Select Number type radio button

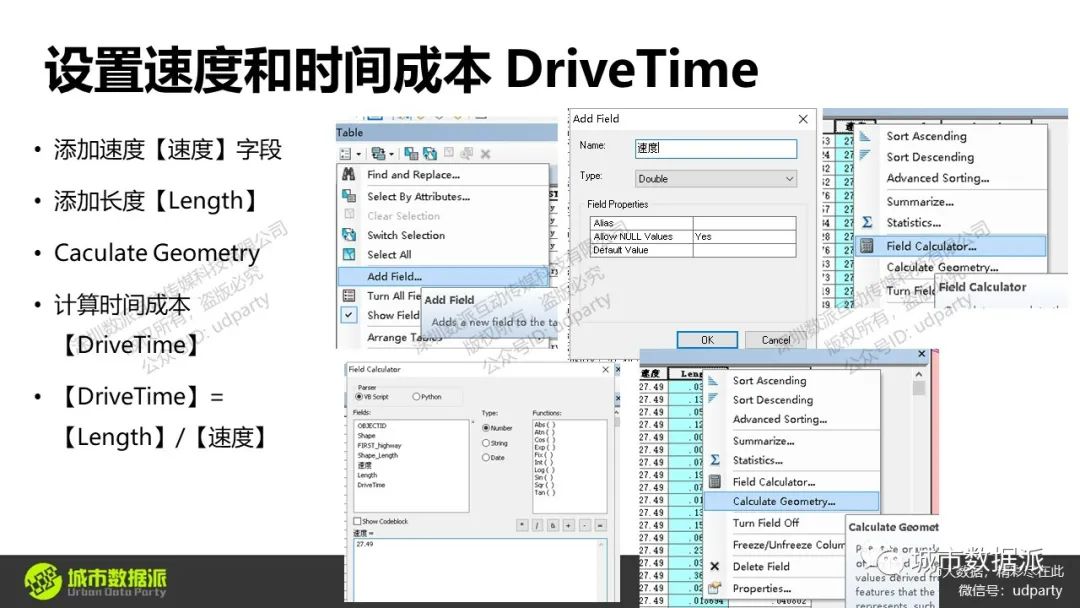tap(486, 428)
